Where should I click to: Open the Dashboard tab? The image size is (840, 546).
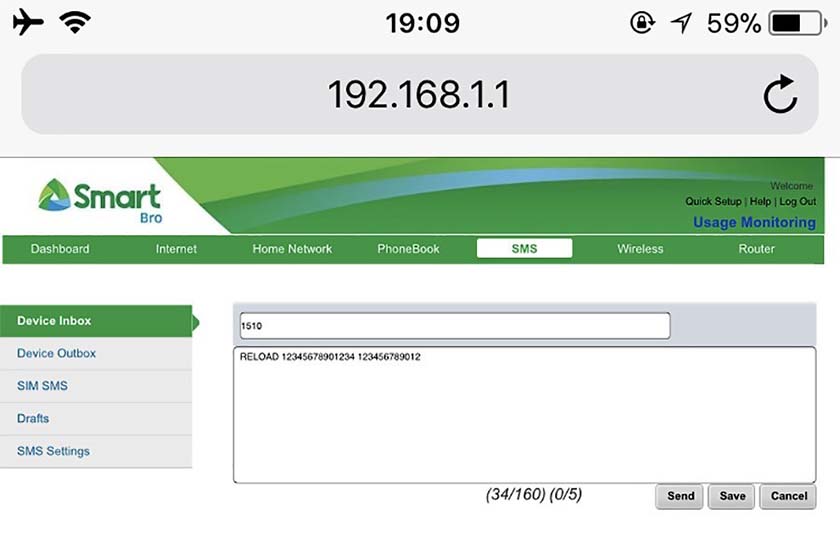60,249
